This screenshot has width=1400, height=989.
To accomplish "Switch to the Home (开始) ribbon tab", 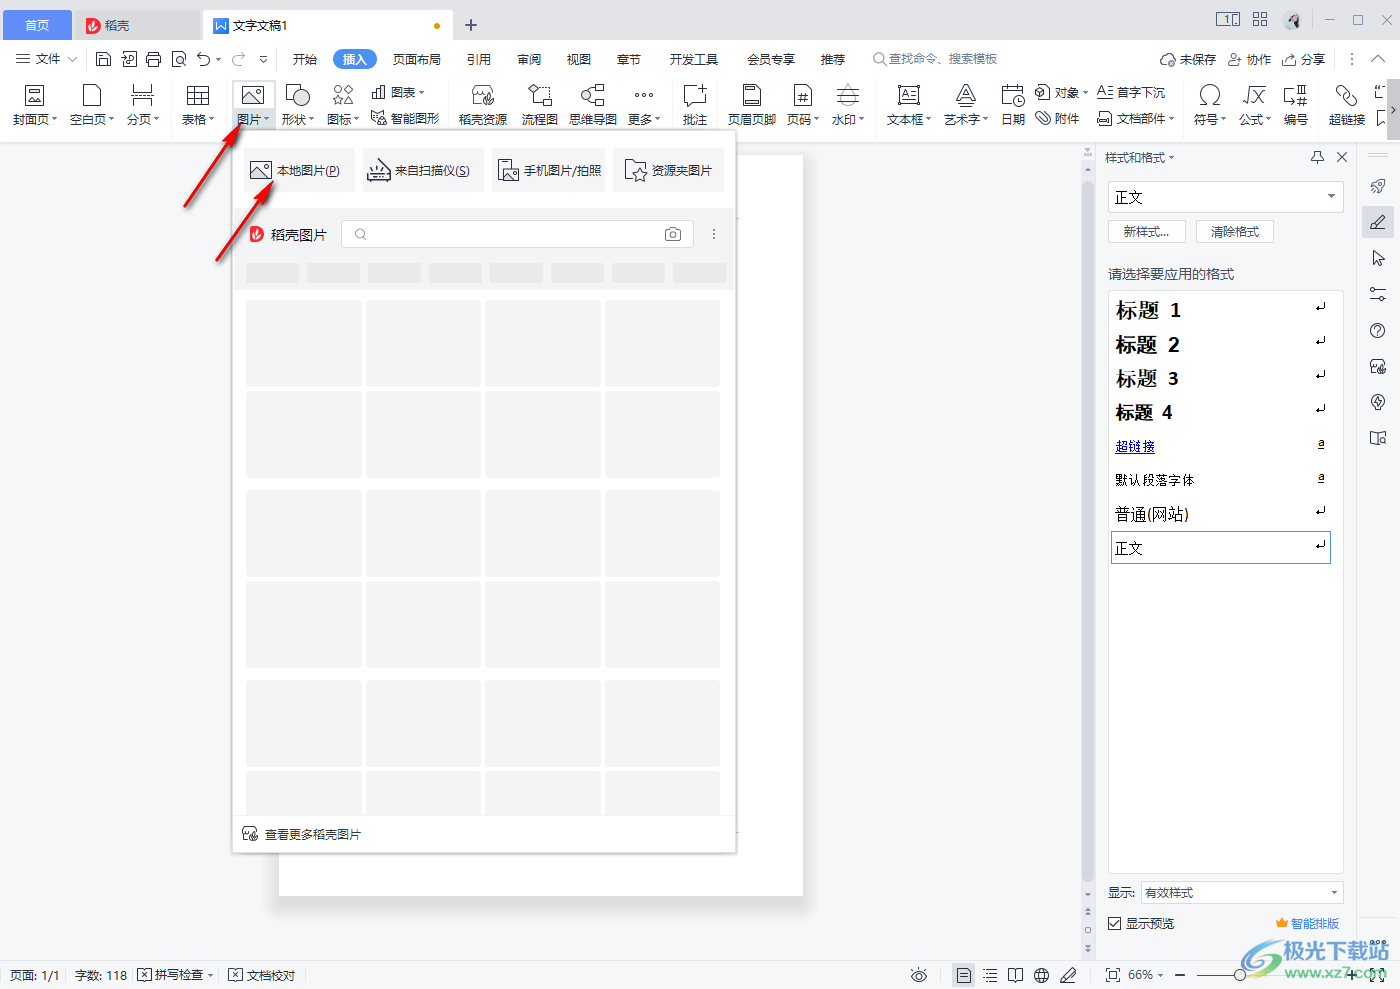I will point(305,59).
